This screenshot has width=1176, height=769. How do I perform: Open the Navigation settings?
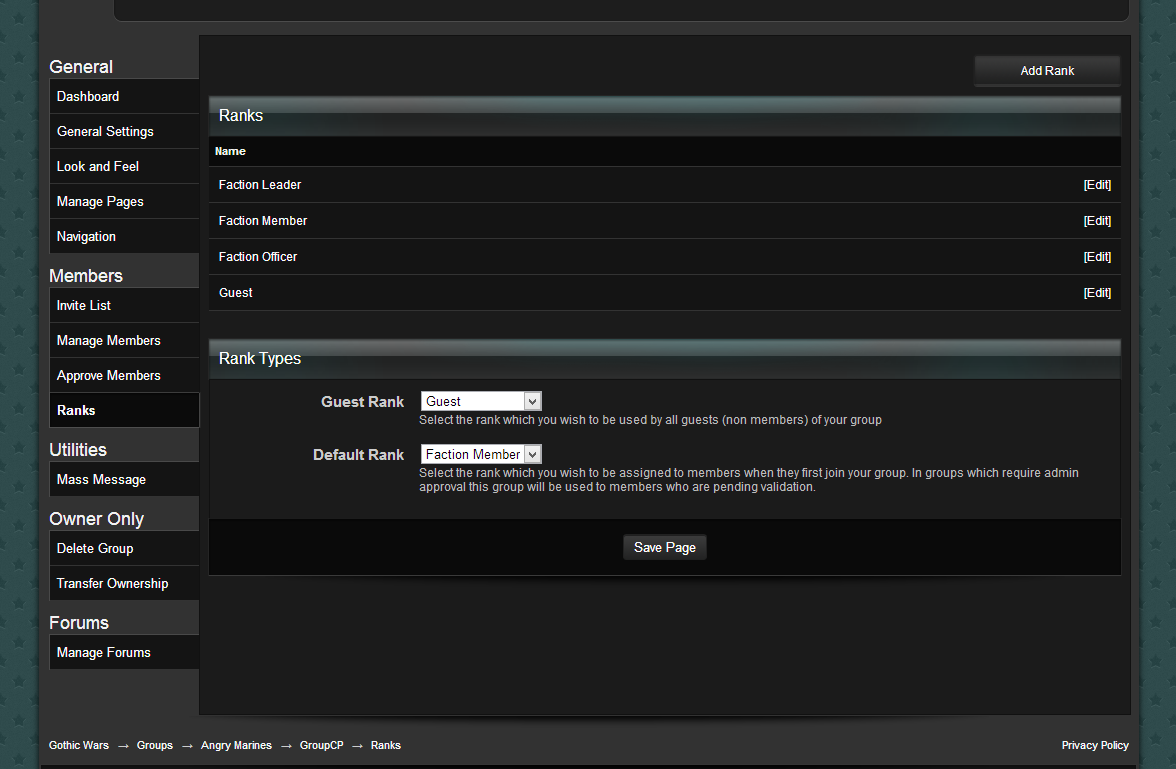click(124, 236)
